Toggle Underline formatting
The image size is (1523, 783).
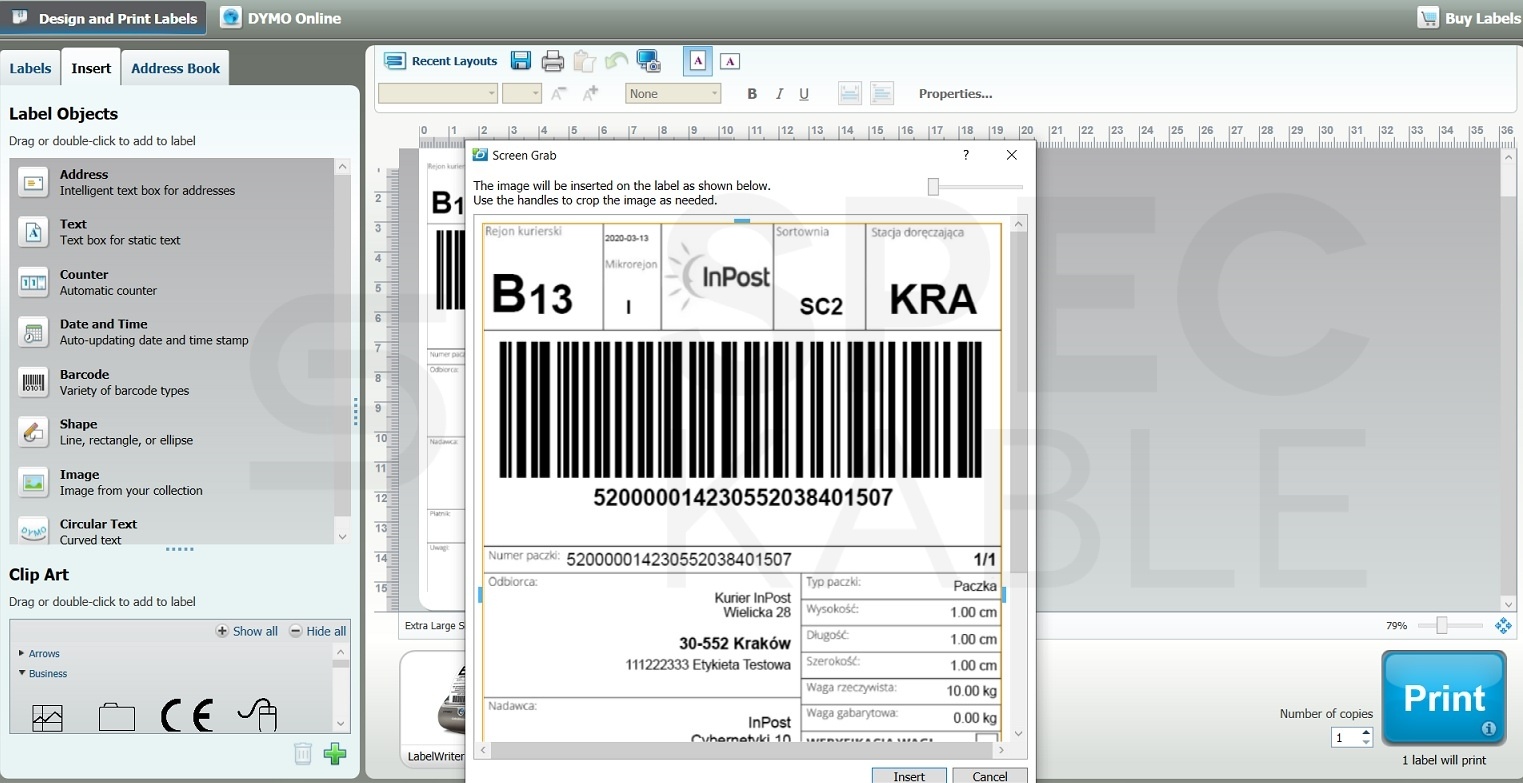pyautogui.click(x=804, y=94)
